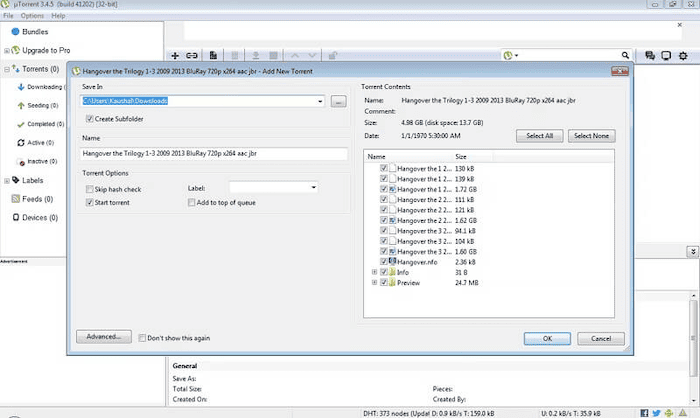Expand the Preview folder tree node
The width and height of the screenshot is (700, 418).
374,283
